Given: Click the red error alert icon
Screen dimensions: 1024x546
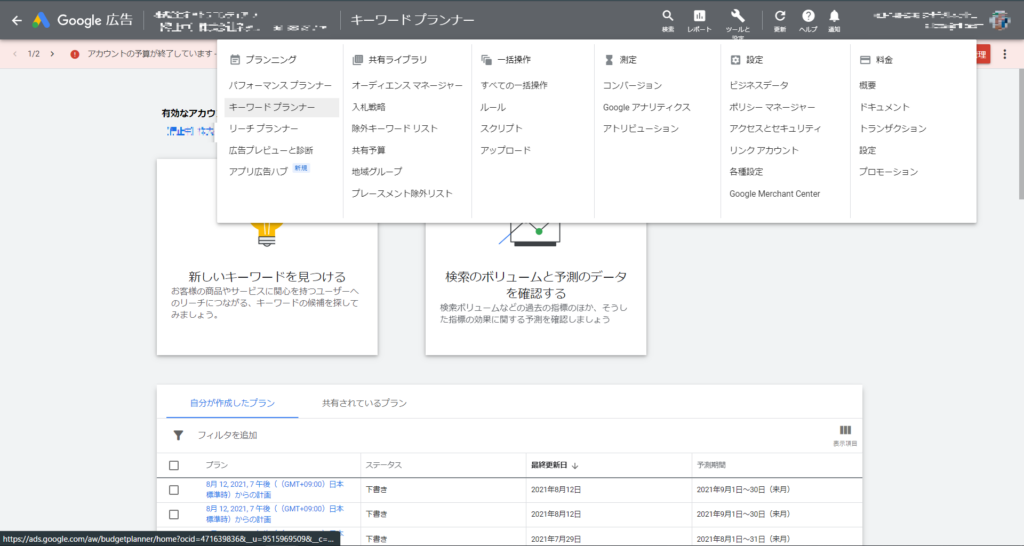Looking at the screenshot, I should point(74,54).
